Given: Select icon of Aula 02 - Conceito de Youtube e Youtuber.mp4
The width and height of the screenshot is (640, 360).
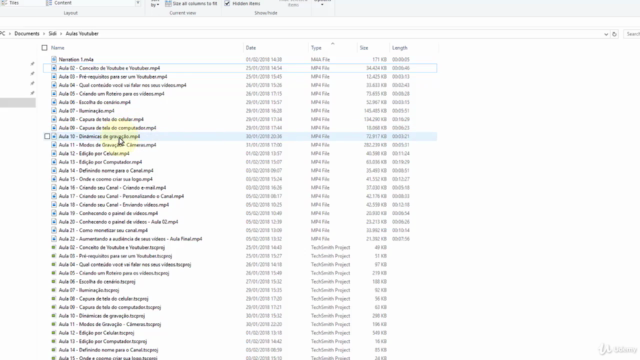Looking at the screenshot, I should 54,68.
